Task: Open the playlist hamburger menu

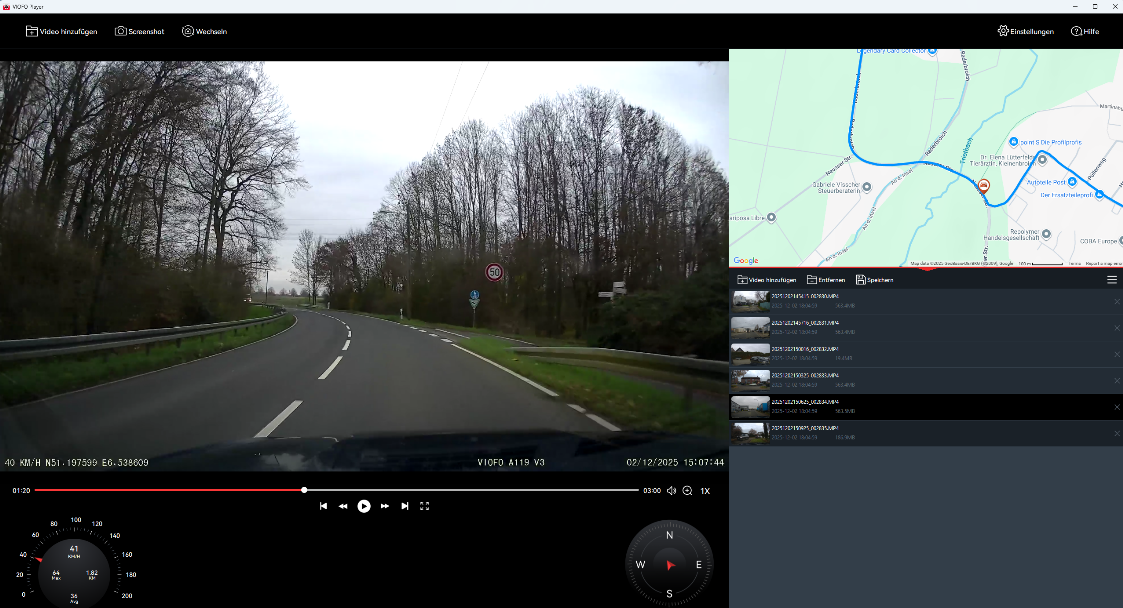Action: (x=1112, y=280)
